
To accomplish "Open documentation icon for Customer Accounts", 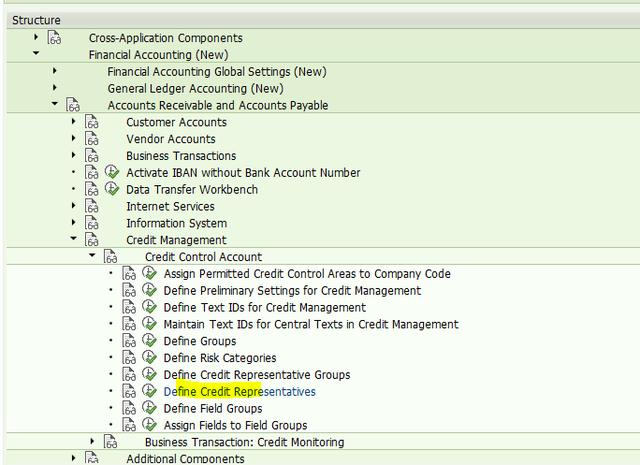I will click(91, 122).
